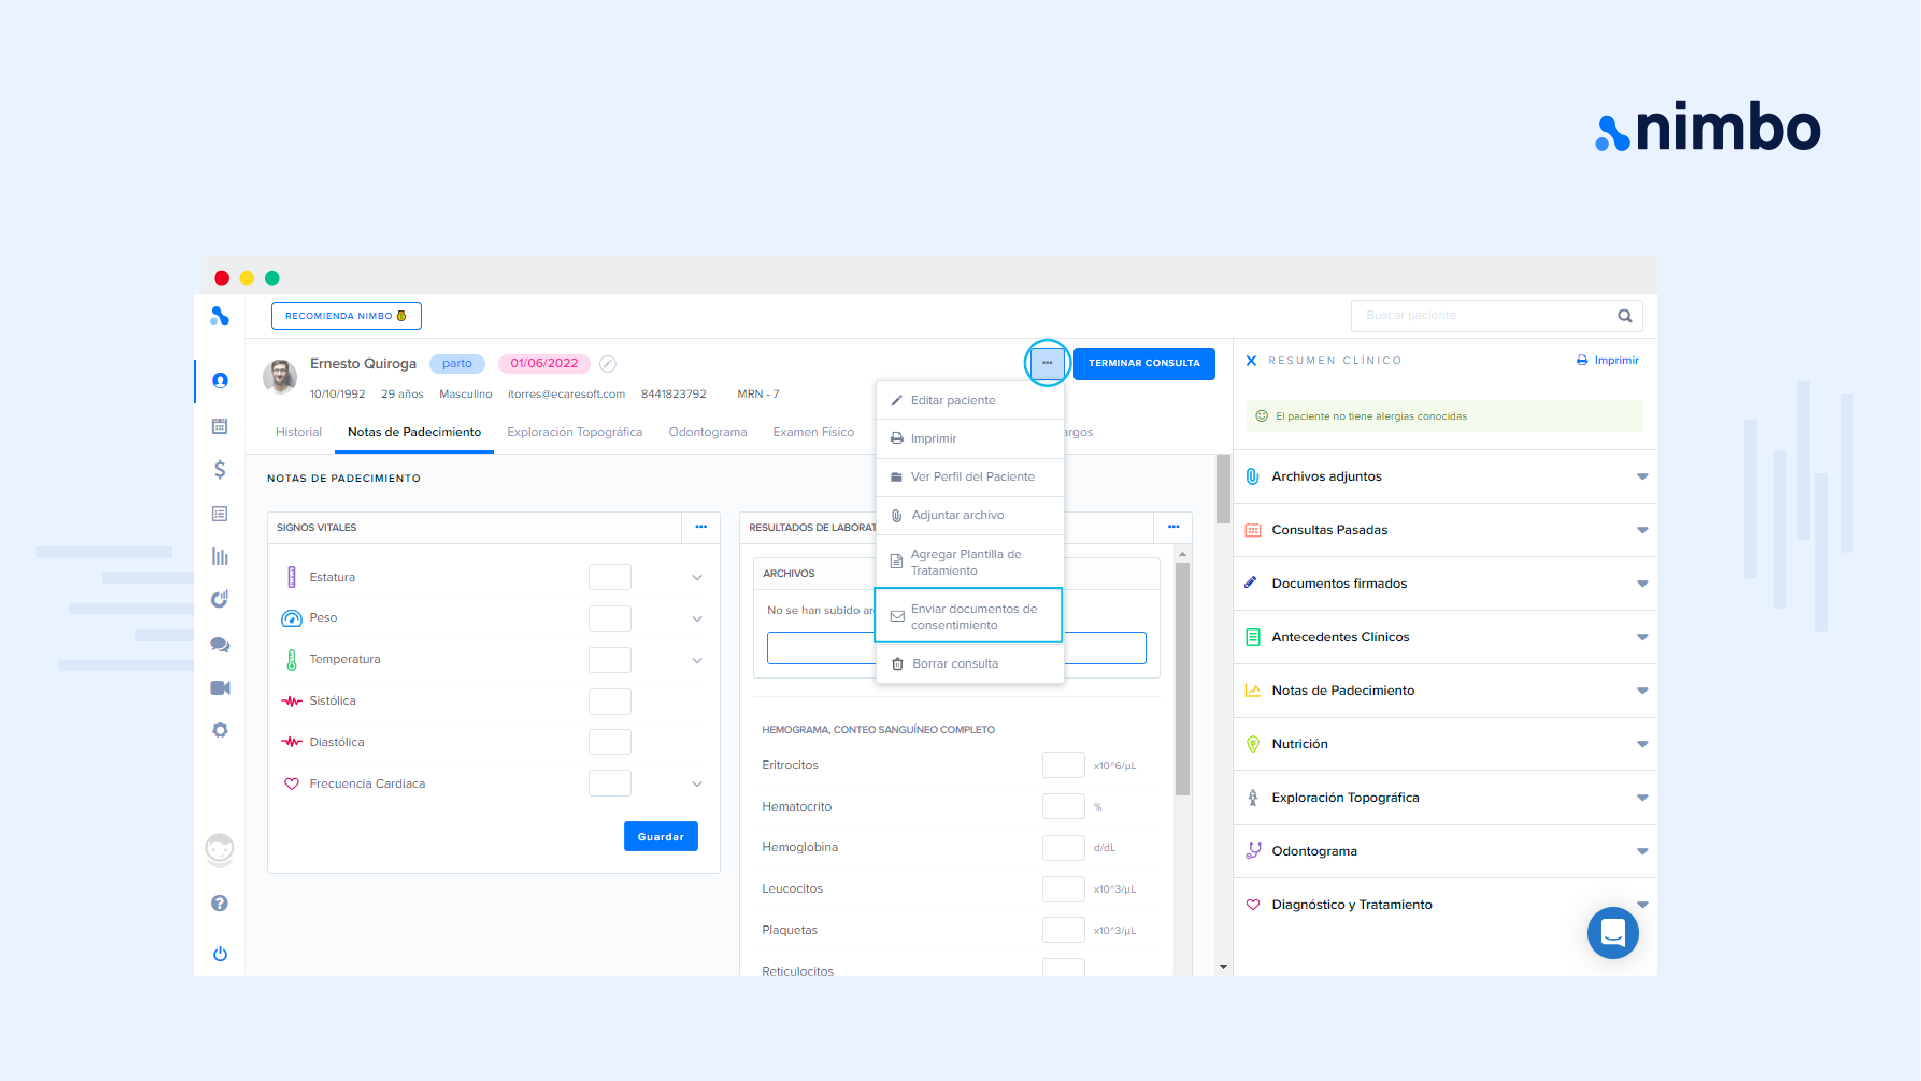
Task: Close Resumen Clínico panel with X
Action: point(1251,361)
